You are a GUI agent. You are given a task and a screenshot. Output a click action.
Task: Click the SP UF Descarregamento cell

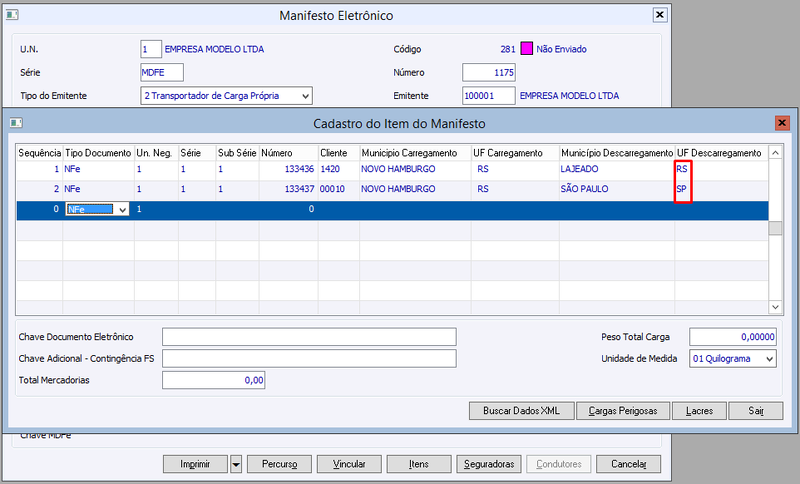[x=721, y=189]
